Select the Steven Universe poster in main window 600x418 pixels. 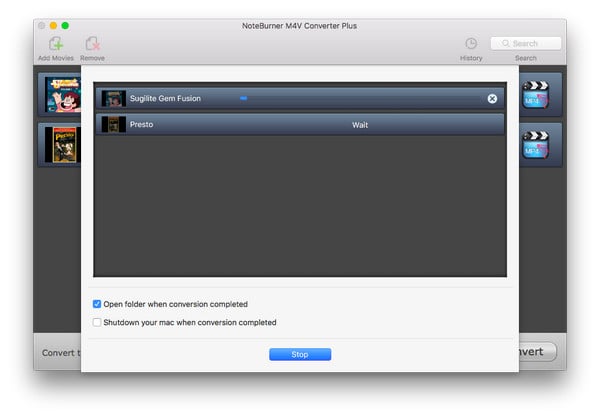point(63,95)
